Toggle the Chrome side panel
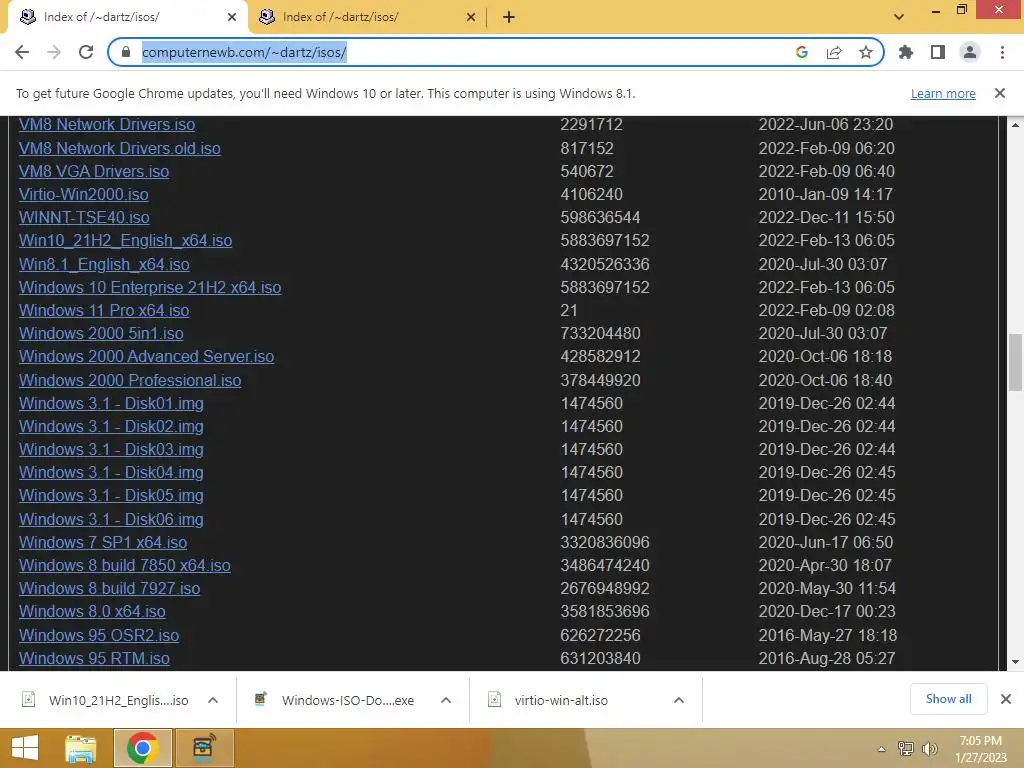The width and height of the screenshot is (1024, 768). (x=938, y=52)
